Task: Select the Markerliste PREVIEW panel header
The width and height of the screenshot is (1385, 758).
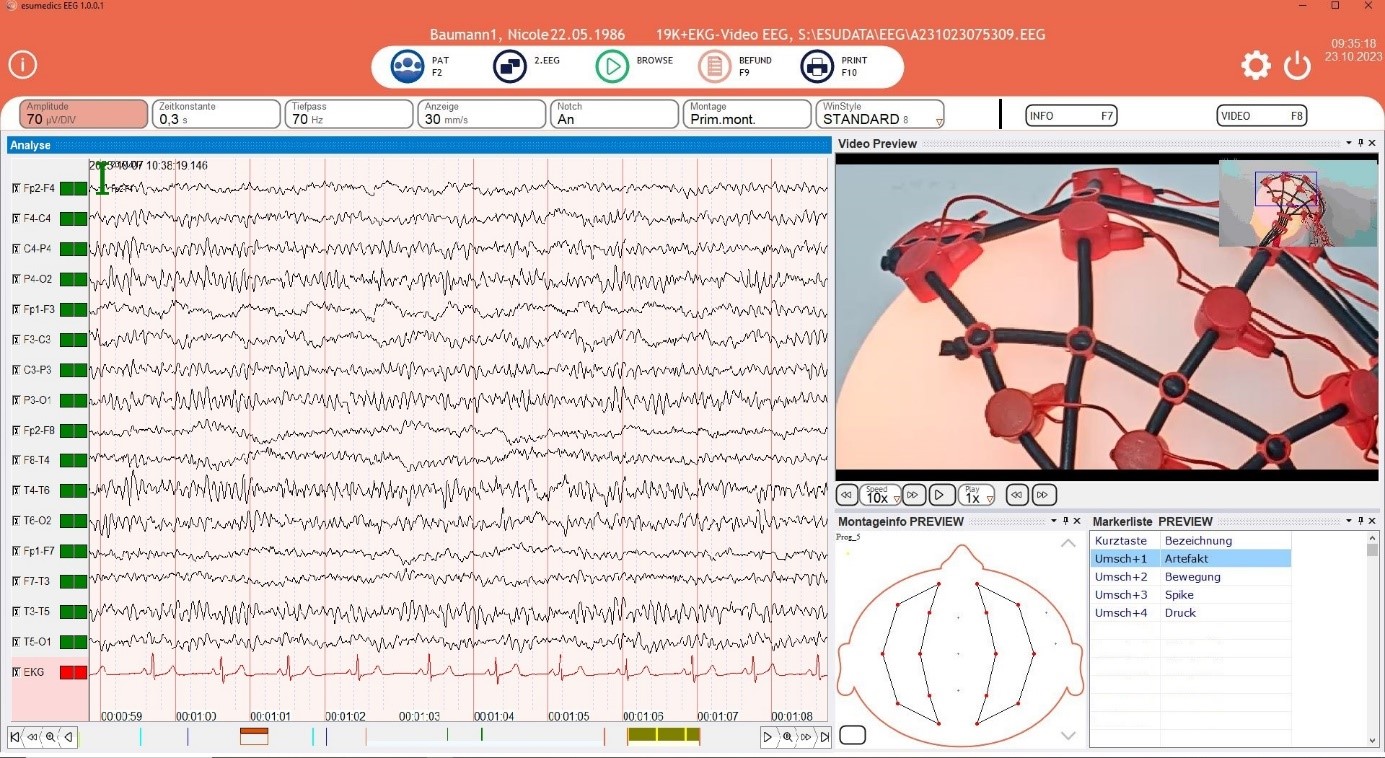Action: pyautogui.click(x=1150, y=521)
